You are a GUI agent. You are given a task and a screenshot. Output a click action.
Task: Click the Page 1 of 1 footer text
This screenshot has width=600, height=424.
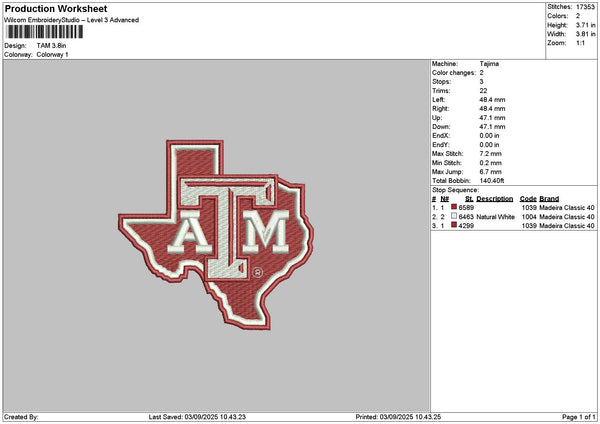tap(579, 417)
